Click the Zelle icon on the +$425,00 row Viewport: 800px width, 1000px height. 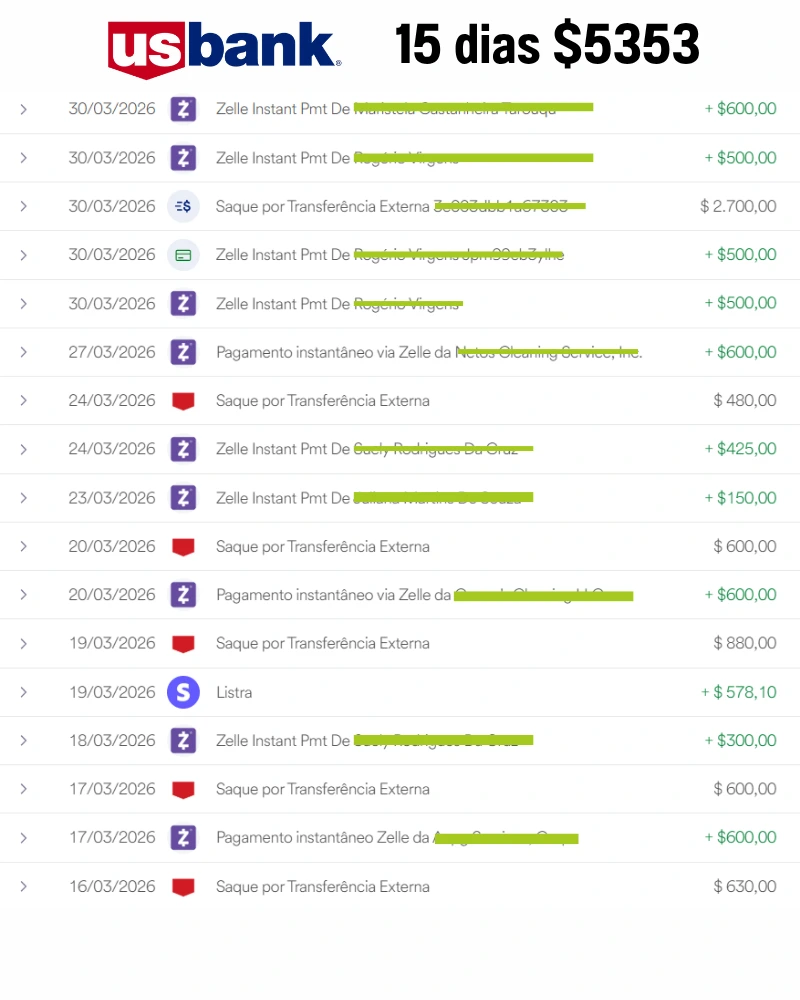pyautogui.click(x=183, y=449)
